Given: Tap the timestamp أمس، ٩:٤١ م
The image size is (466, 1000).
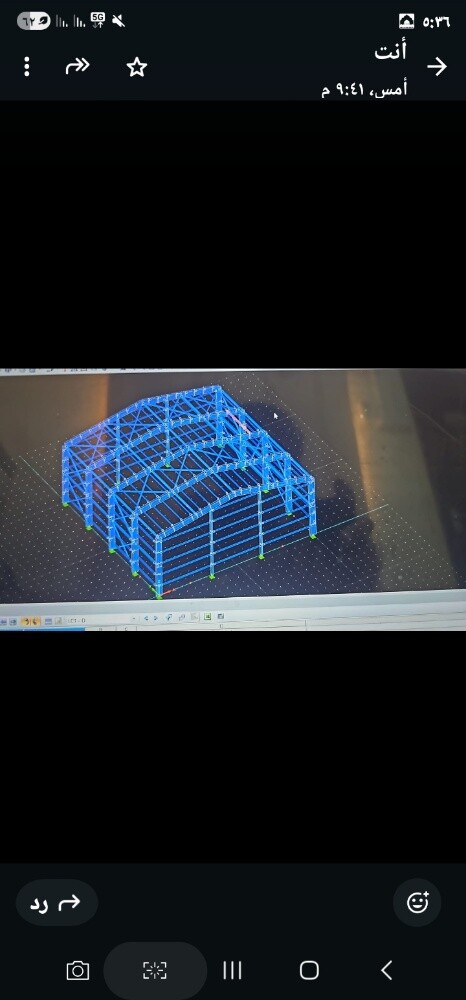Looking at the screenshot, I should click(x=365, y=89).
